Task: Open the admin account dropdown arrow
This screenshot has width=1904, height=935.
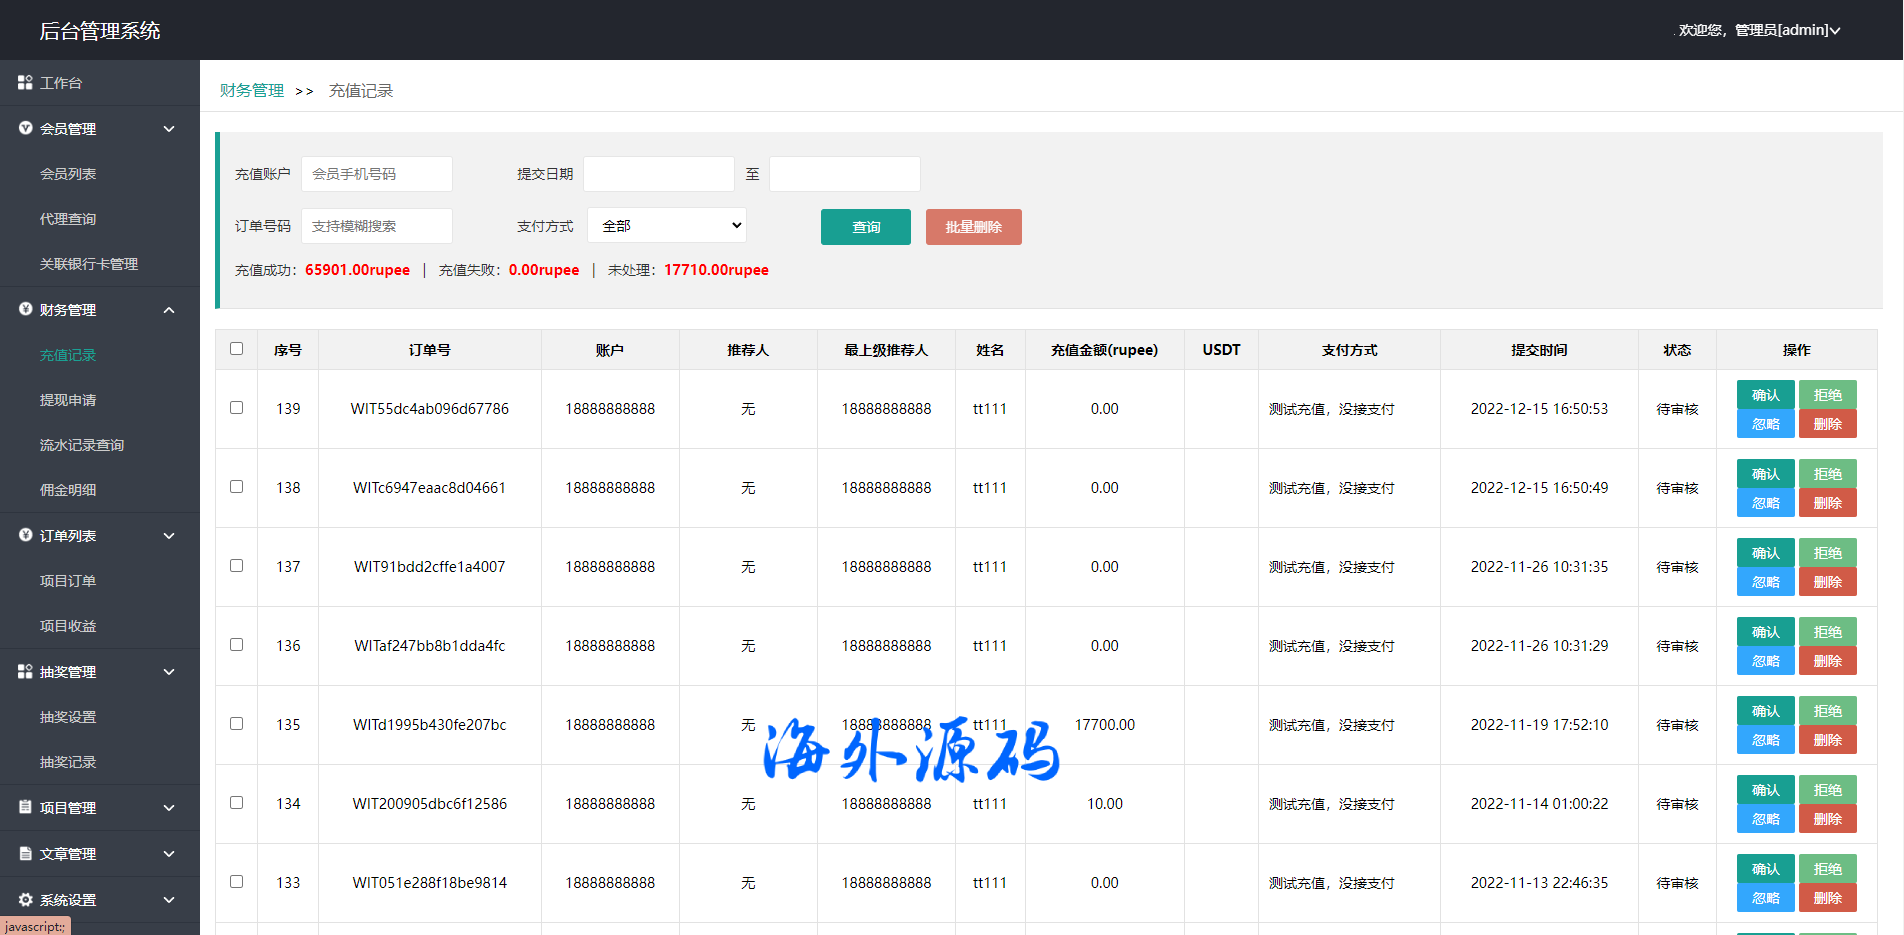Action: click(x=1835, y=31)
